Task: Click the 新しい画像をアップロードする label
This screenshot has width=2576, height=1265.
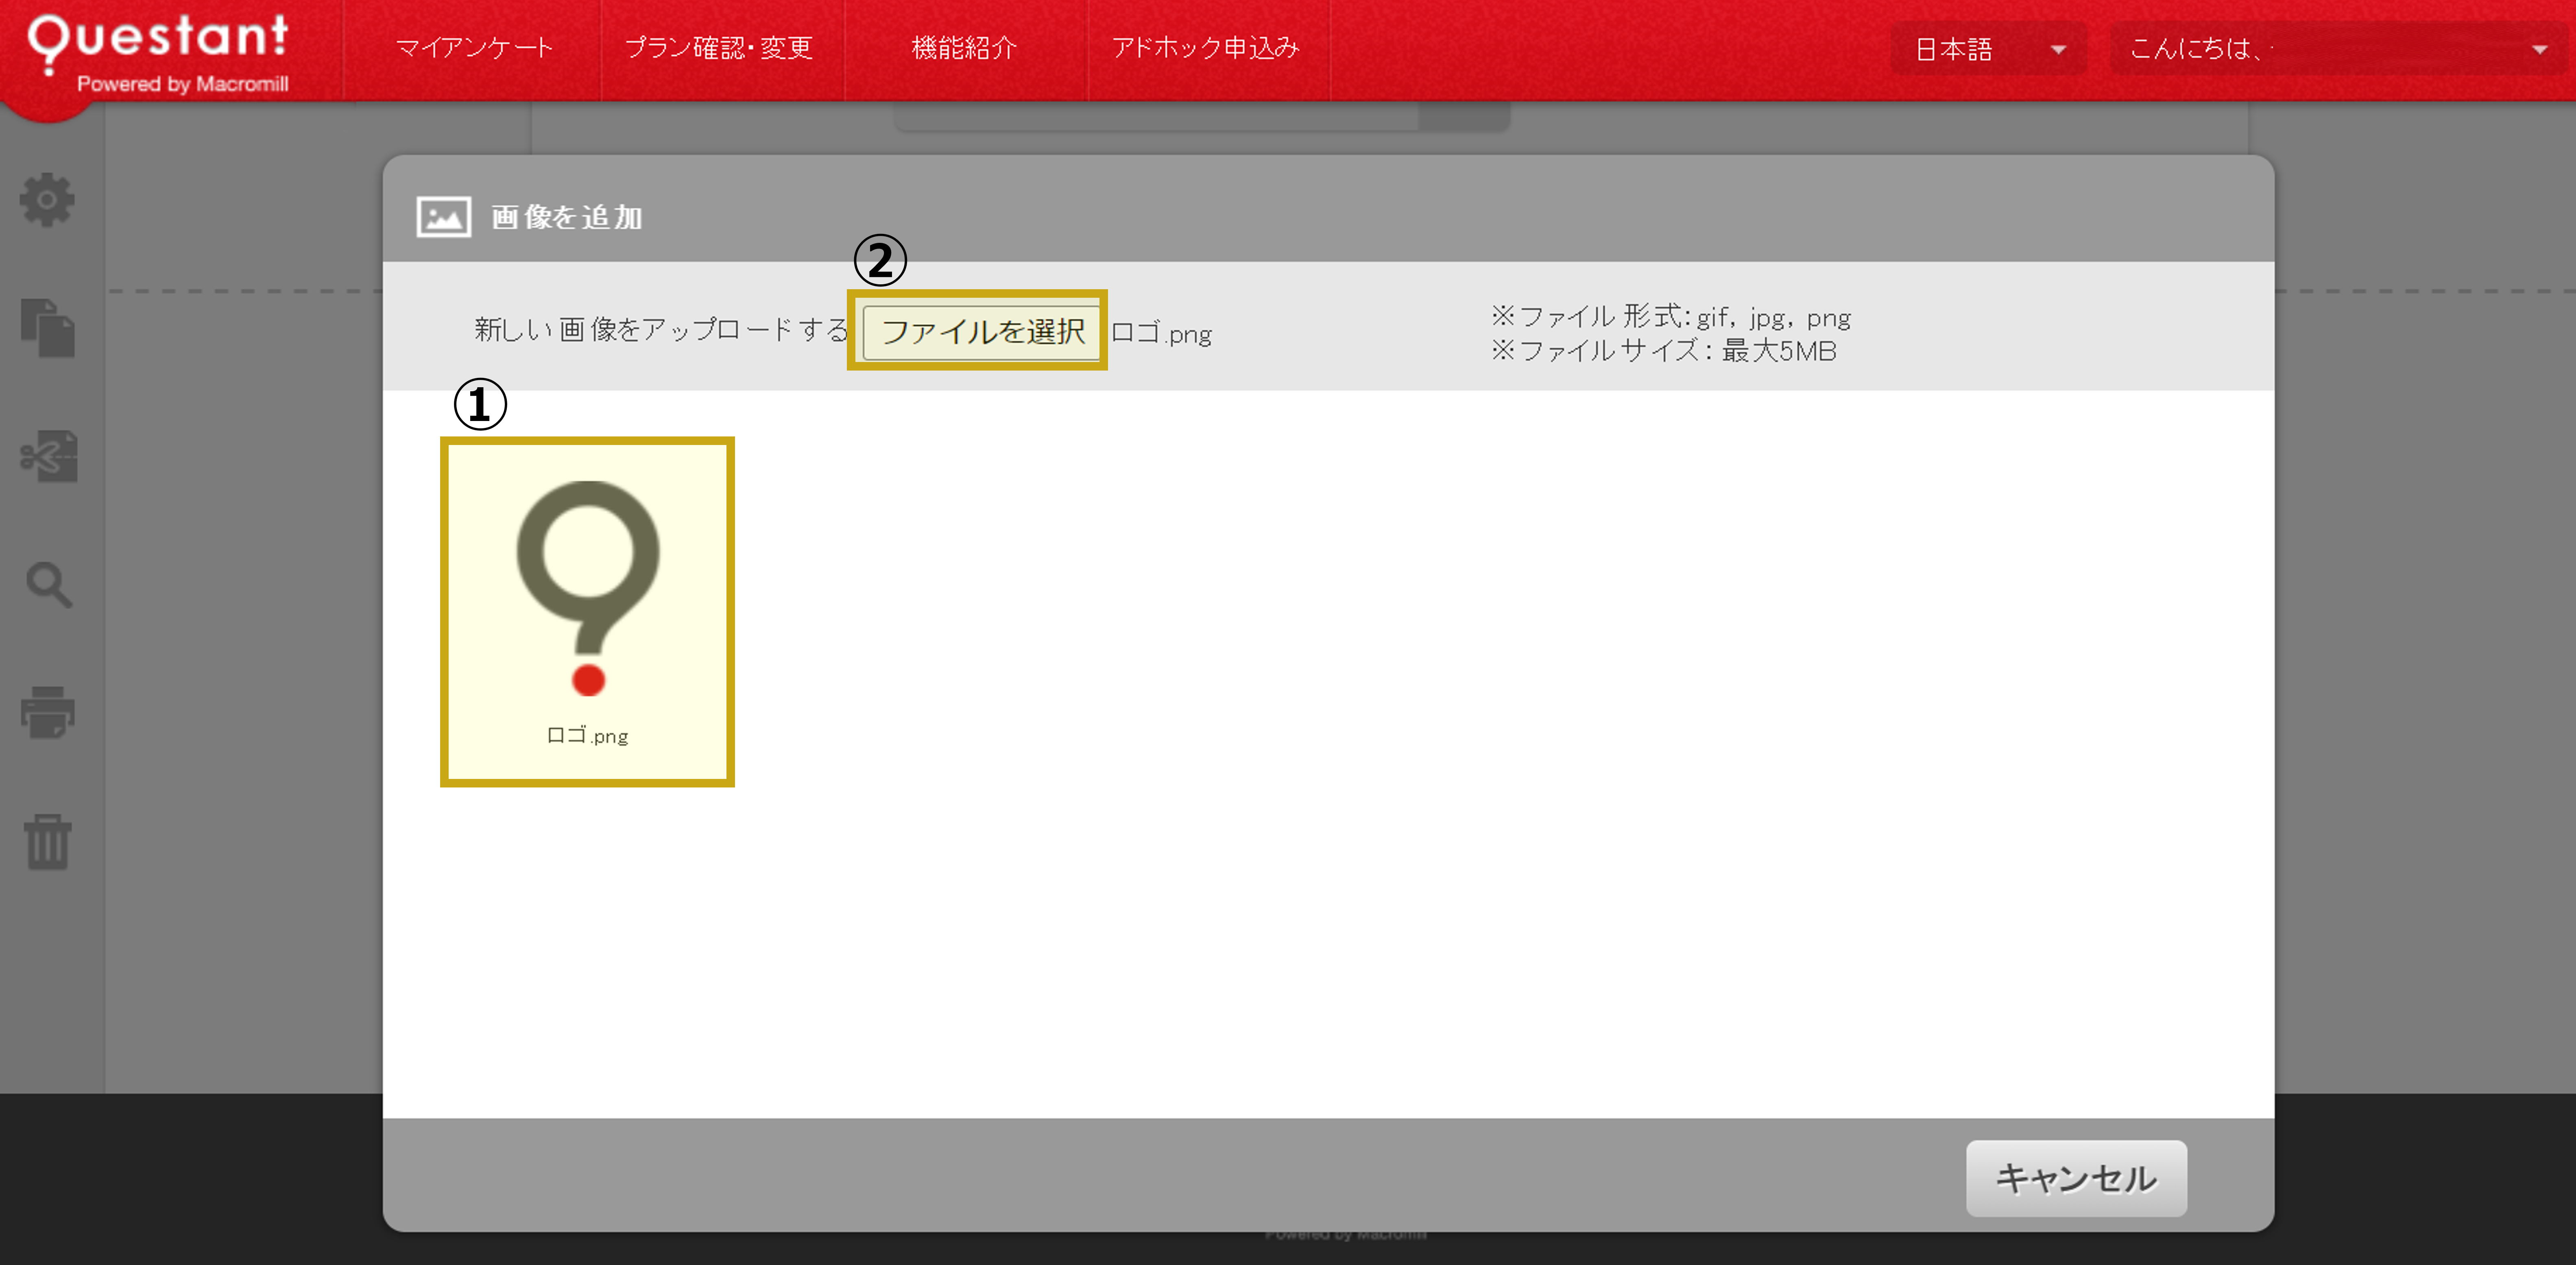Action: (661, 329)
